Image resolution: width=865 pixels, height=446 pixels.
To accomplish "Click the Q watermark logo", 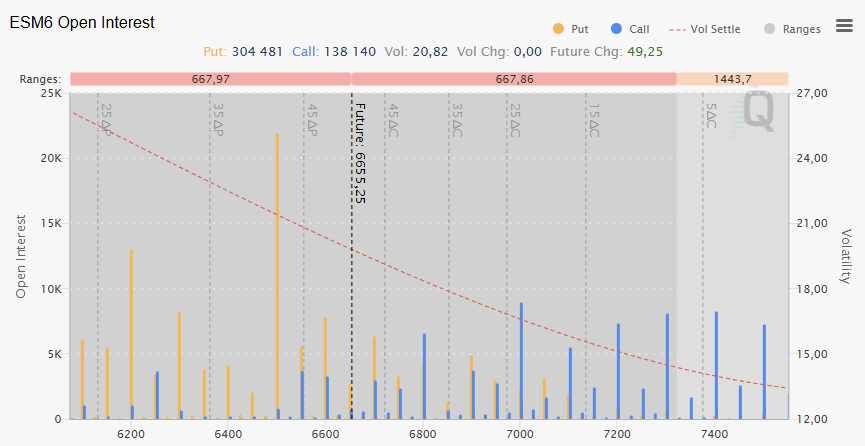I will (757, 113).
